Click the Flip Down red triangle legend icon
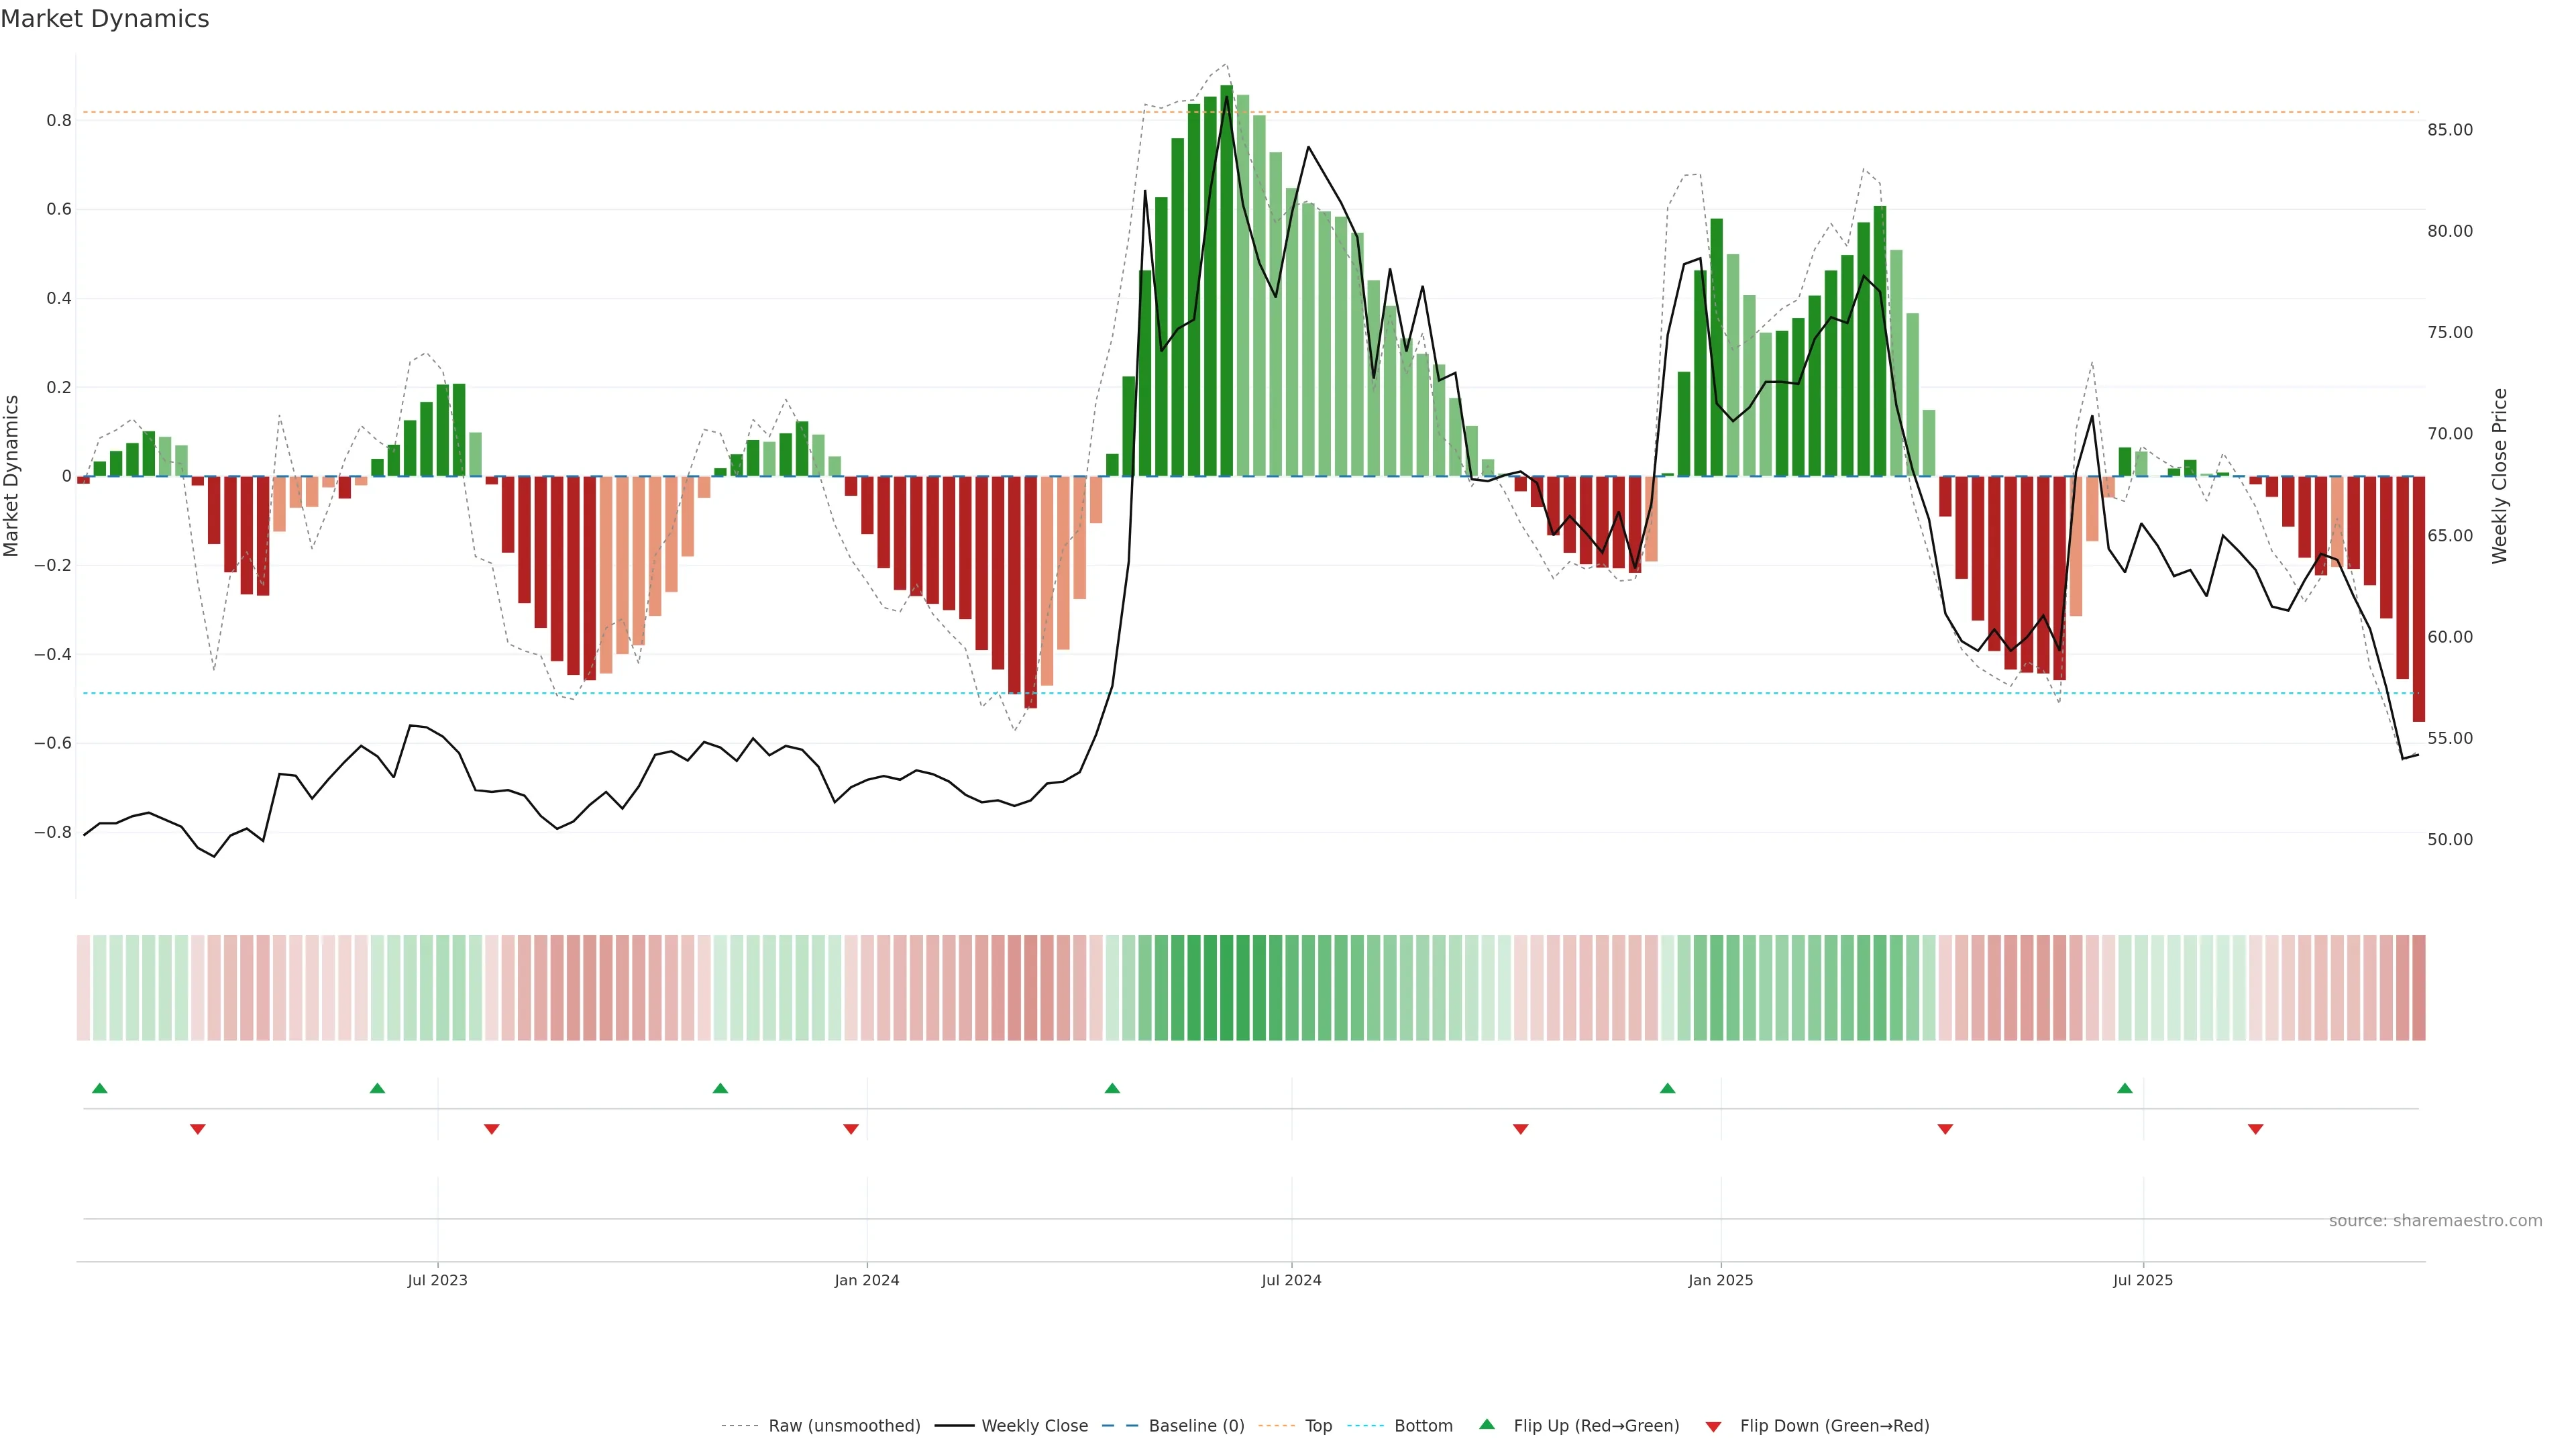 pos(1713,1426)
